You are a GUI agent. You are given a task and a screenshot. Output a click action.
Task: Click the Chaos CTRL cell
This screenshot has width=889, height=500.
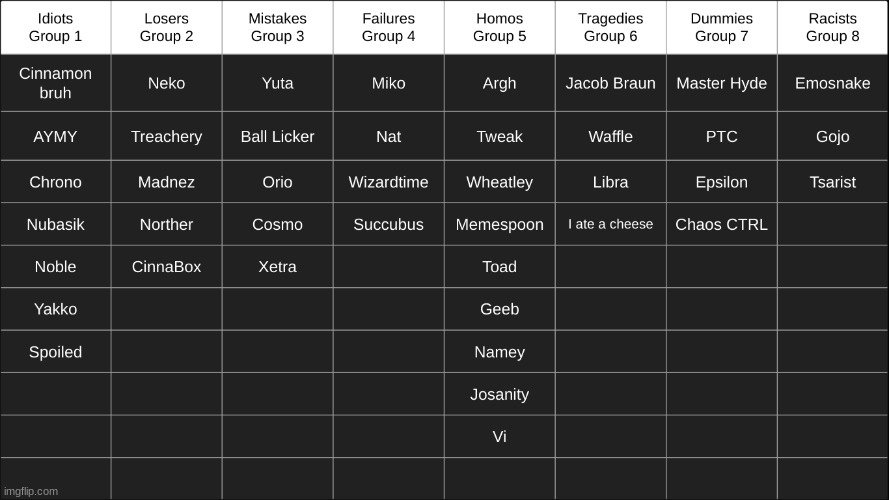pyautogui.click(x=722, y=224)
